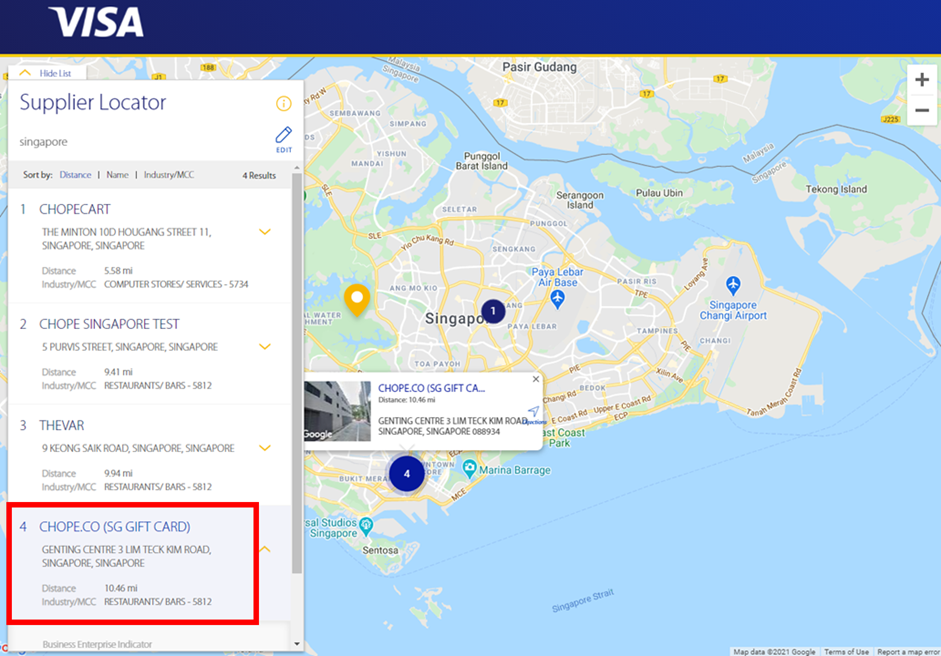Click the 9.94 mi distance value
Screen dimensions: 941x656
118,474
